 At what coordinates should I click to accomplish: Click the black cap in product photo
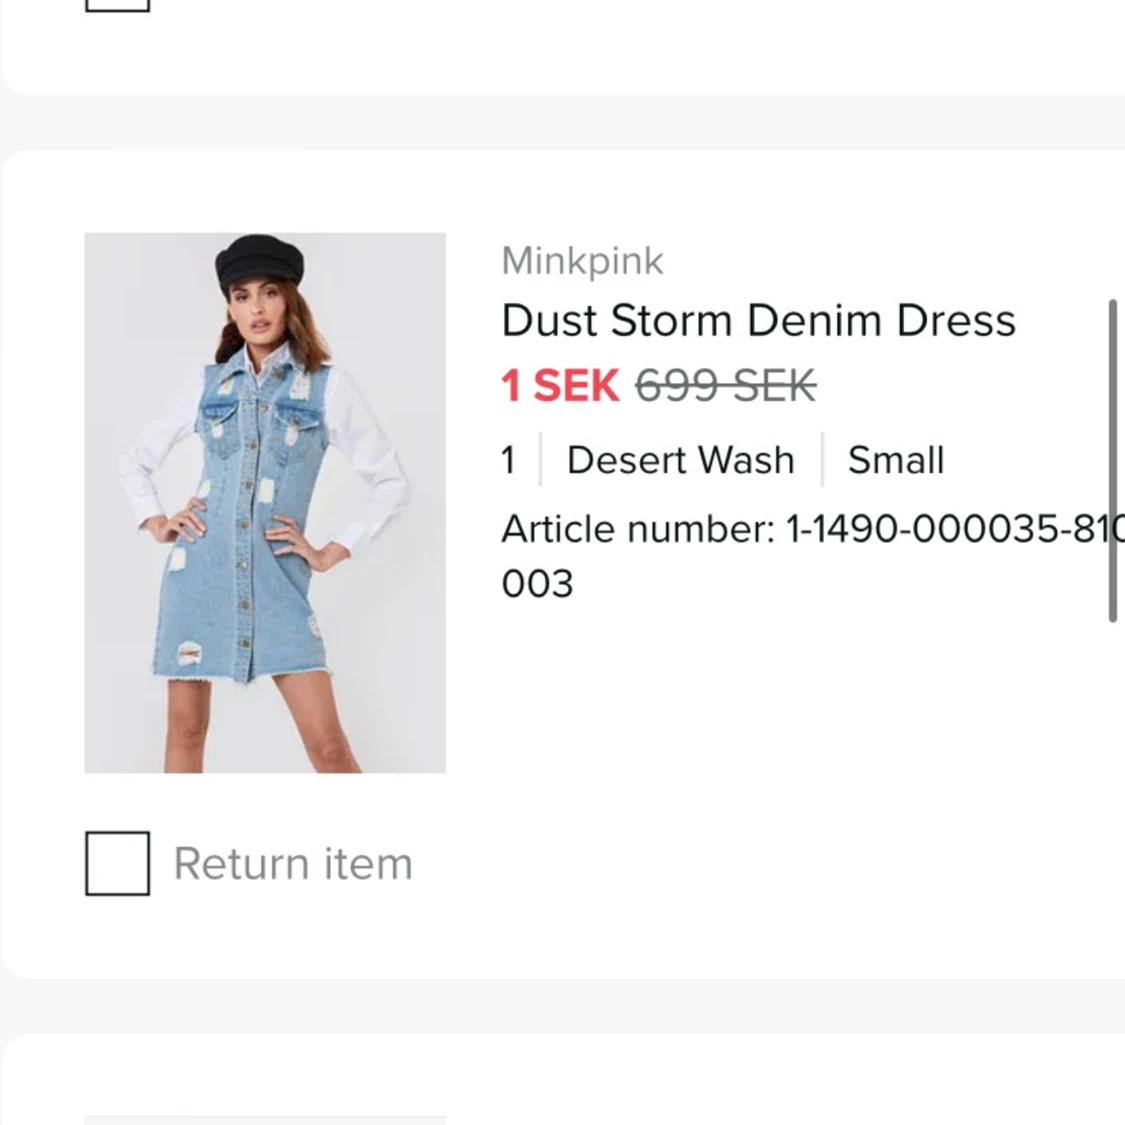tap(260, 260)
